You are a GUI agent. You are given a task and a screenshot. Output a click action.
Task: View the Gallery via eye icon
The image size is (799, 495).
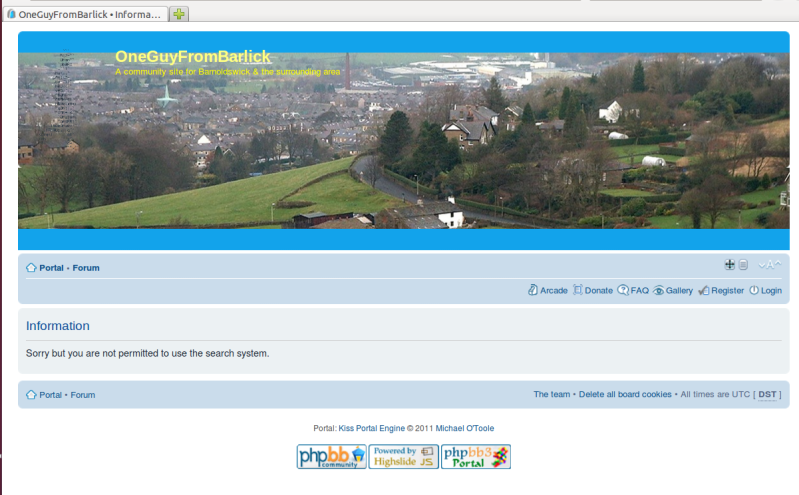click(x=659, y=291)
